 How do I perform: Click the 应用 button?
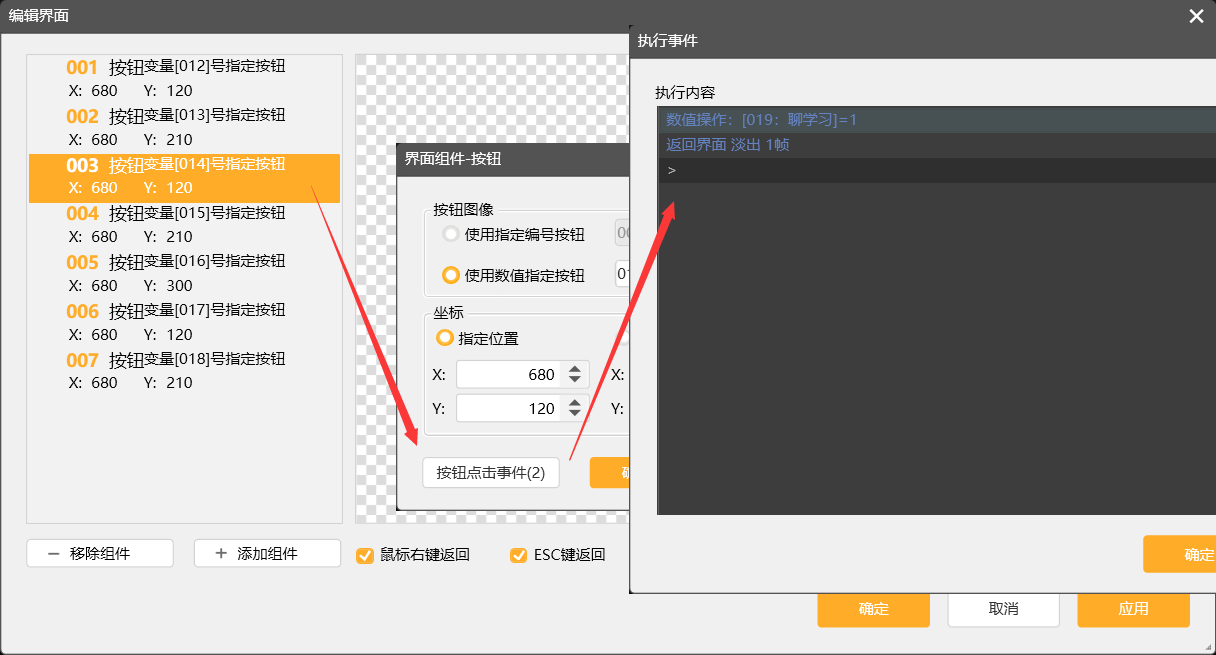tap(1133, 609)
